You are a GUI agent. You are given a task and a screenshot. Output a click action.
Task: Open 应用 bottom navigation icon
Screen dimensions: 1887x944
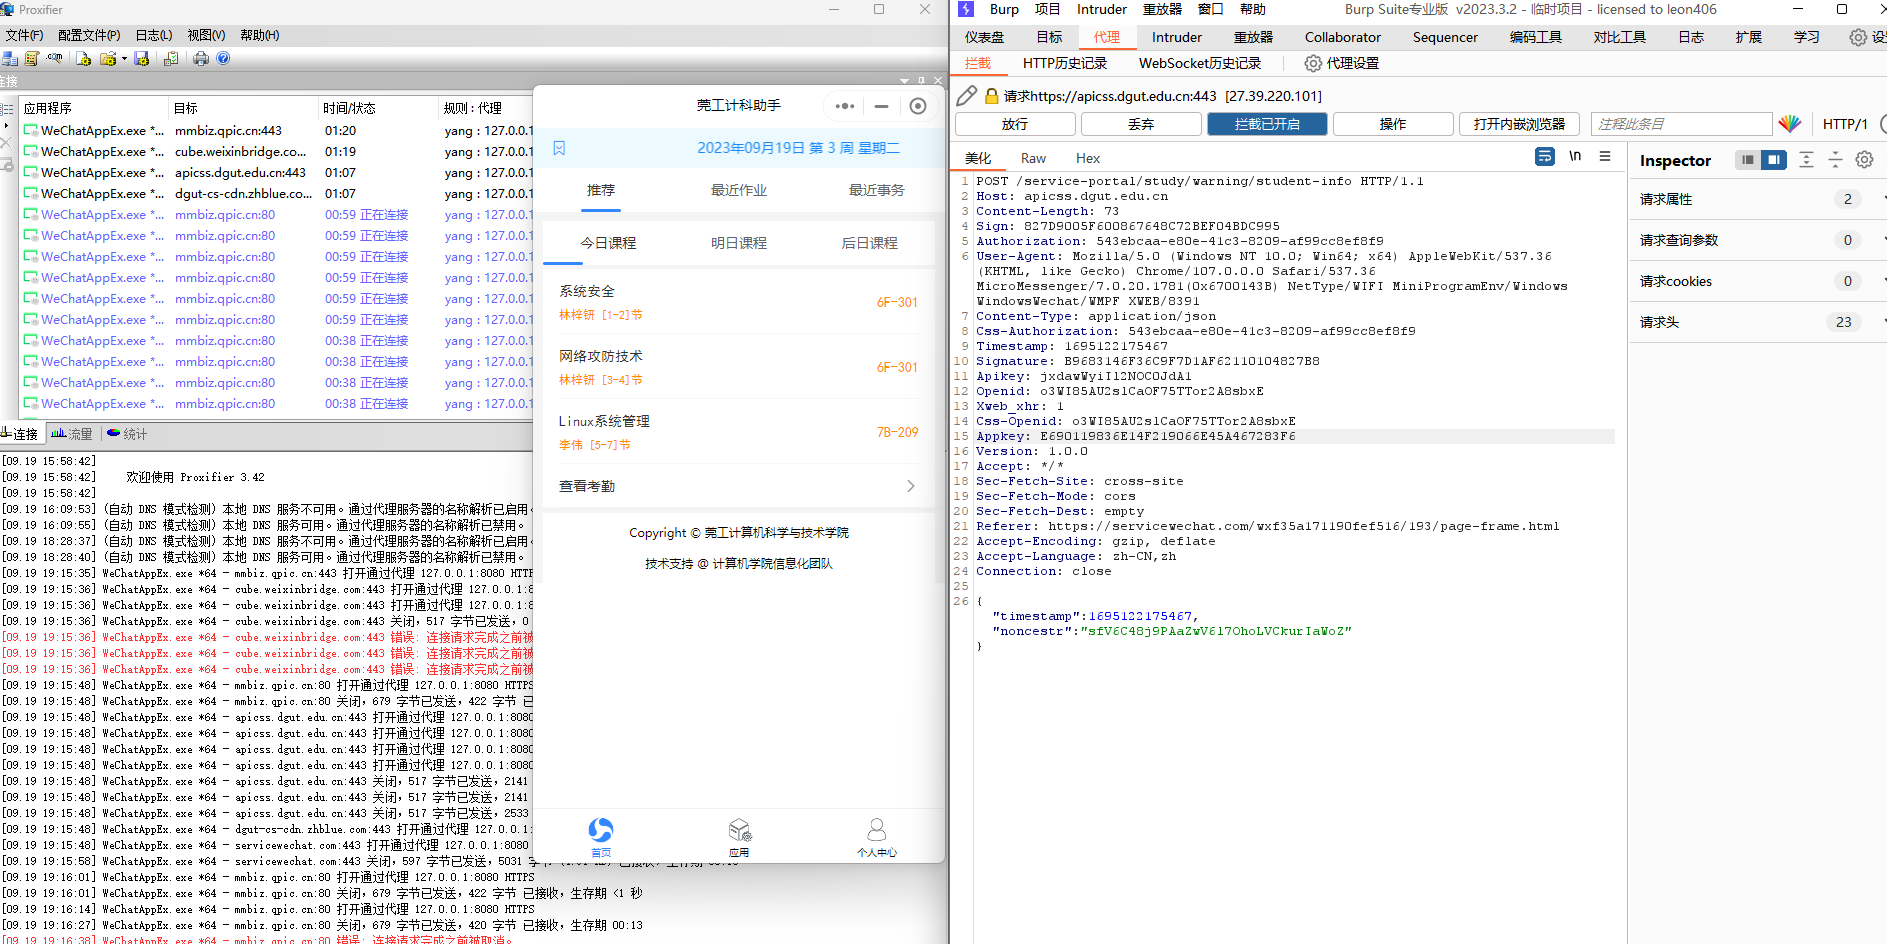pyautogui.click(x=739, y=837)
